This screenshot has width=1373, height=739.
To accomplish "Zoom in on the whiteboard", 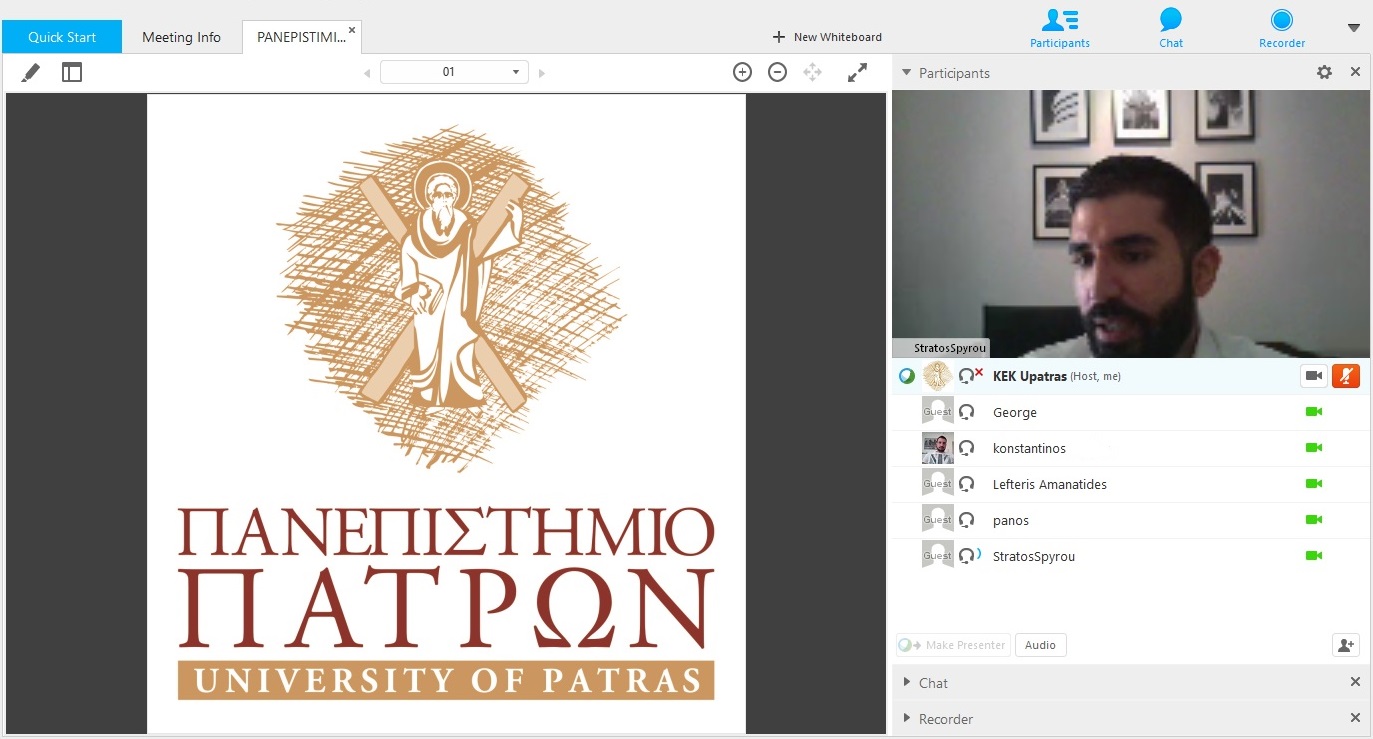I will 742,72.
